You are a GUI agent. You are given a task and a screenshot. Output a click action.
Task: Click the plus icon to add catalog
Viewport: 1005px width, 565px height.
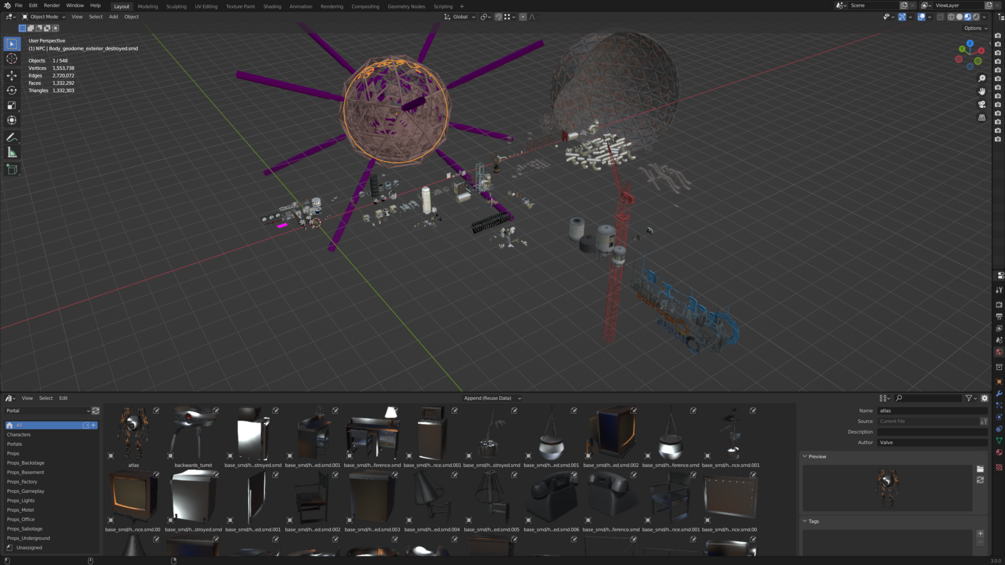coord(94,425)
